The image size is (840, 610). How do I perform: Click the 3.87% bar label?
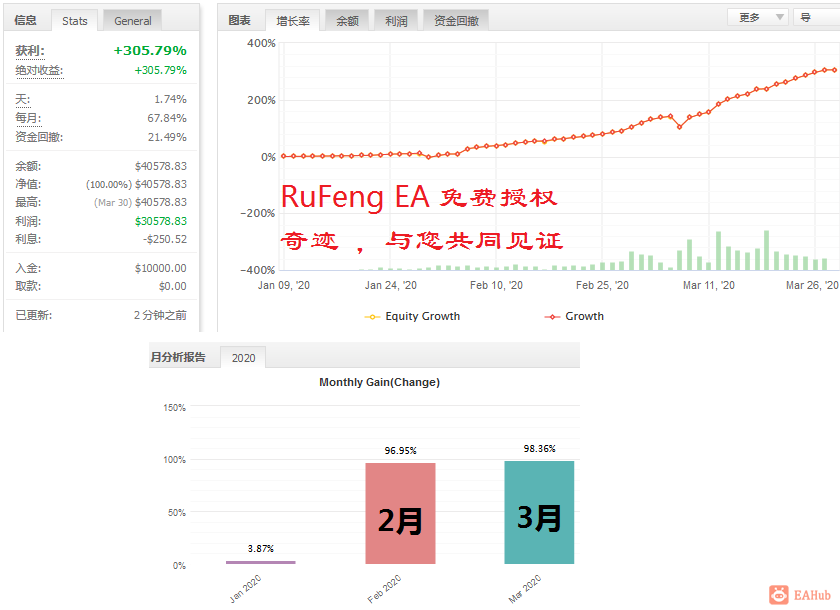(x=260, y=549)
